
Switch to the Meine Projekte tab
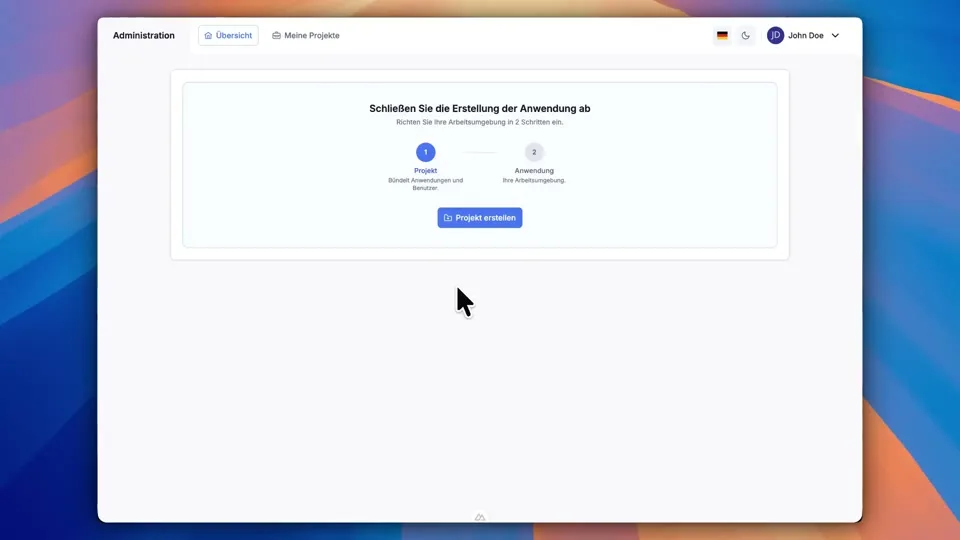306,36
